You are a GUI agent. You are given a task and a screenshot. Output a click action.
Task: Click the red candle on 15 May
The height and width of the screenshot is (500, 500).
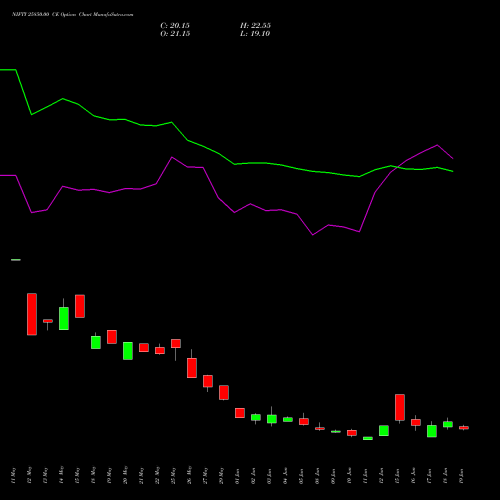[x=80, y=306]
